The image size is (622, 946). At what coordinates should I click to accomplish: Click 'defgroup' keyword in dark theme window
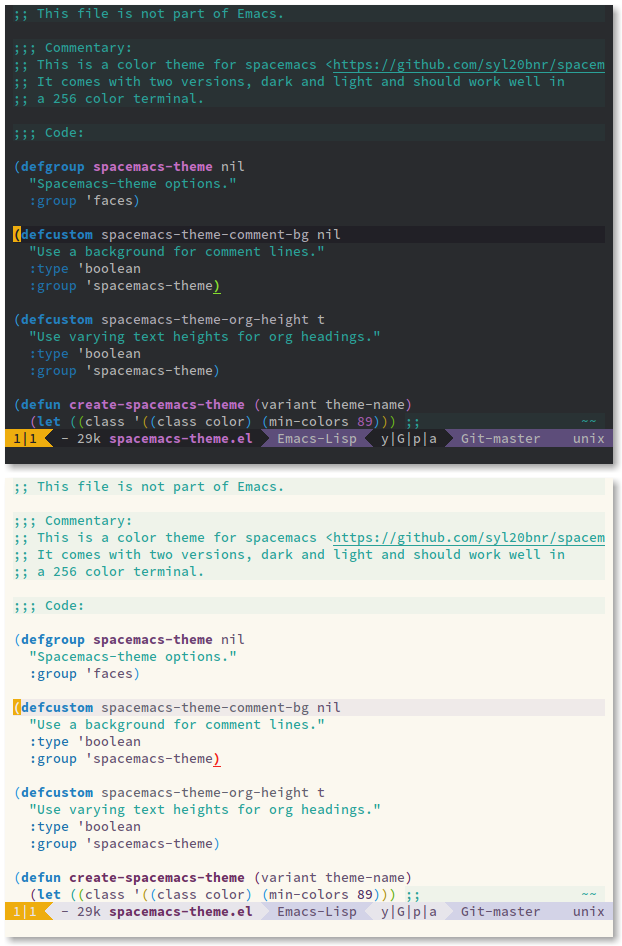click(x=53, y=167)
